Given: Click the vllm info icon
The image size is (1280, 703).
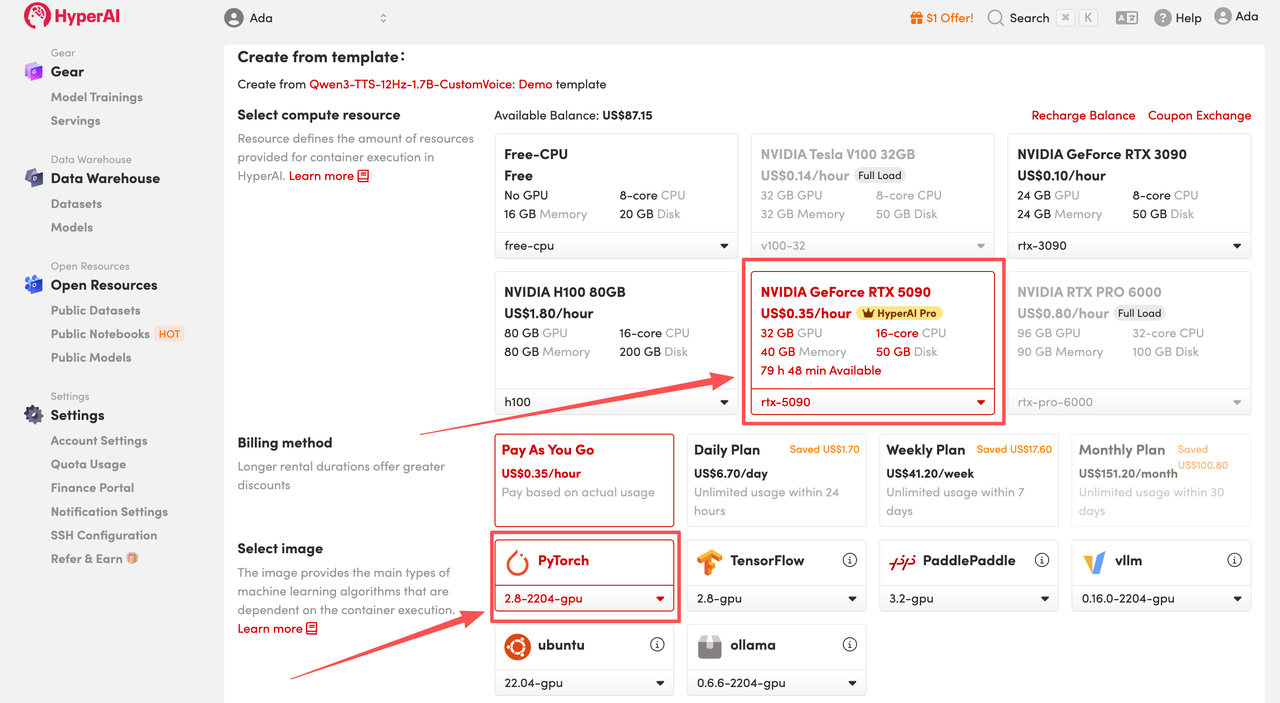Looking at the screenshot, I should tap(1235, 560).
